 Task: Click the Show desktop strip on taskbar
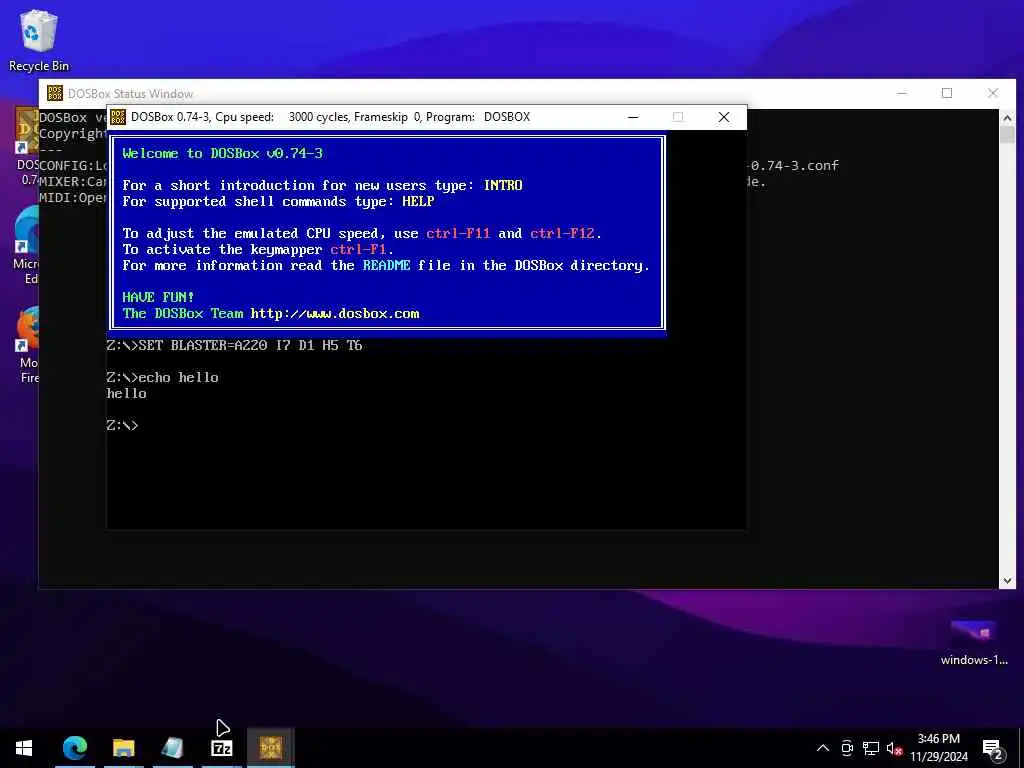(1021, 748)
